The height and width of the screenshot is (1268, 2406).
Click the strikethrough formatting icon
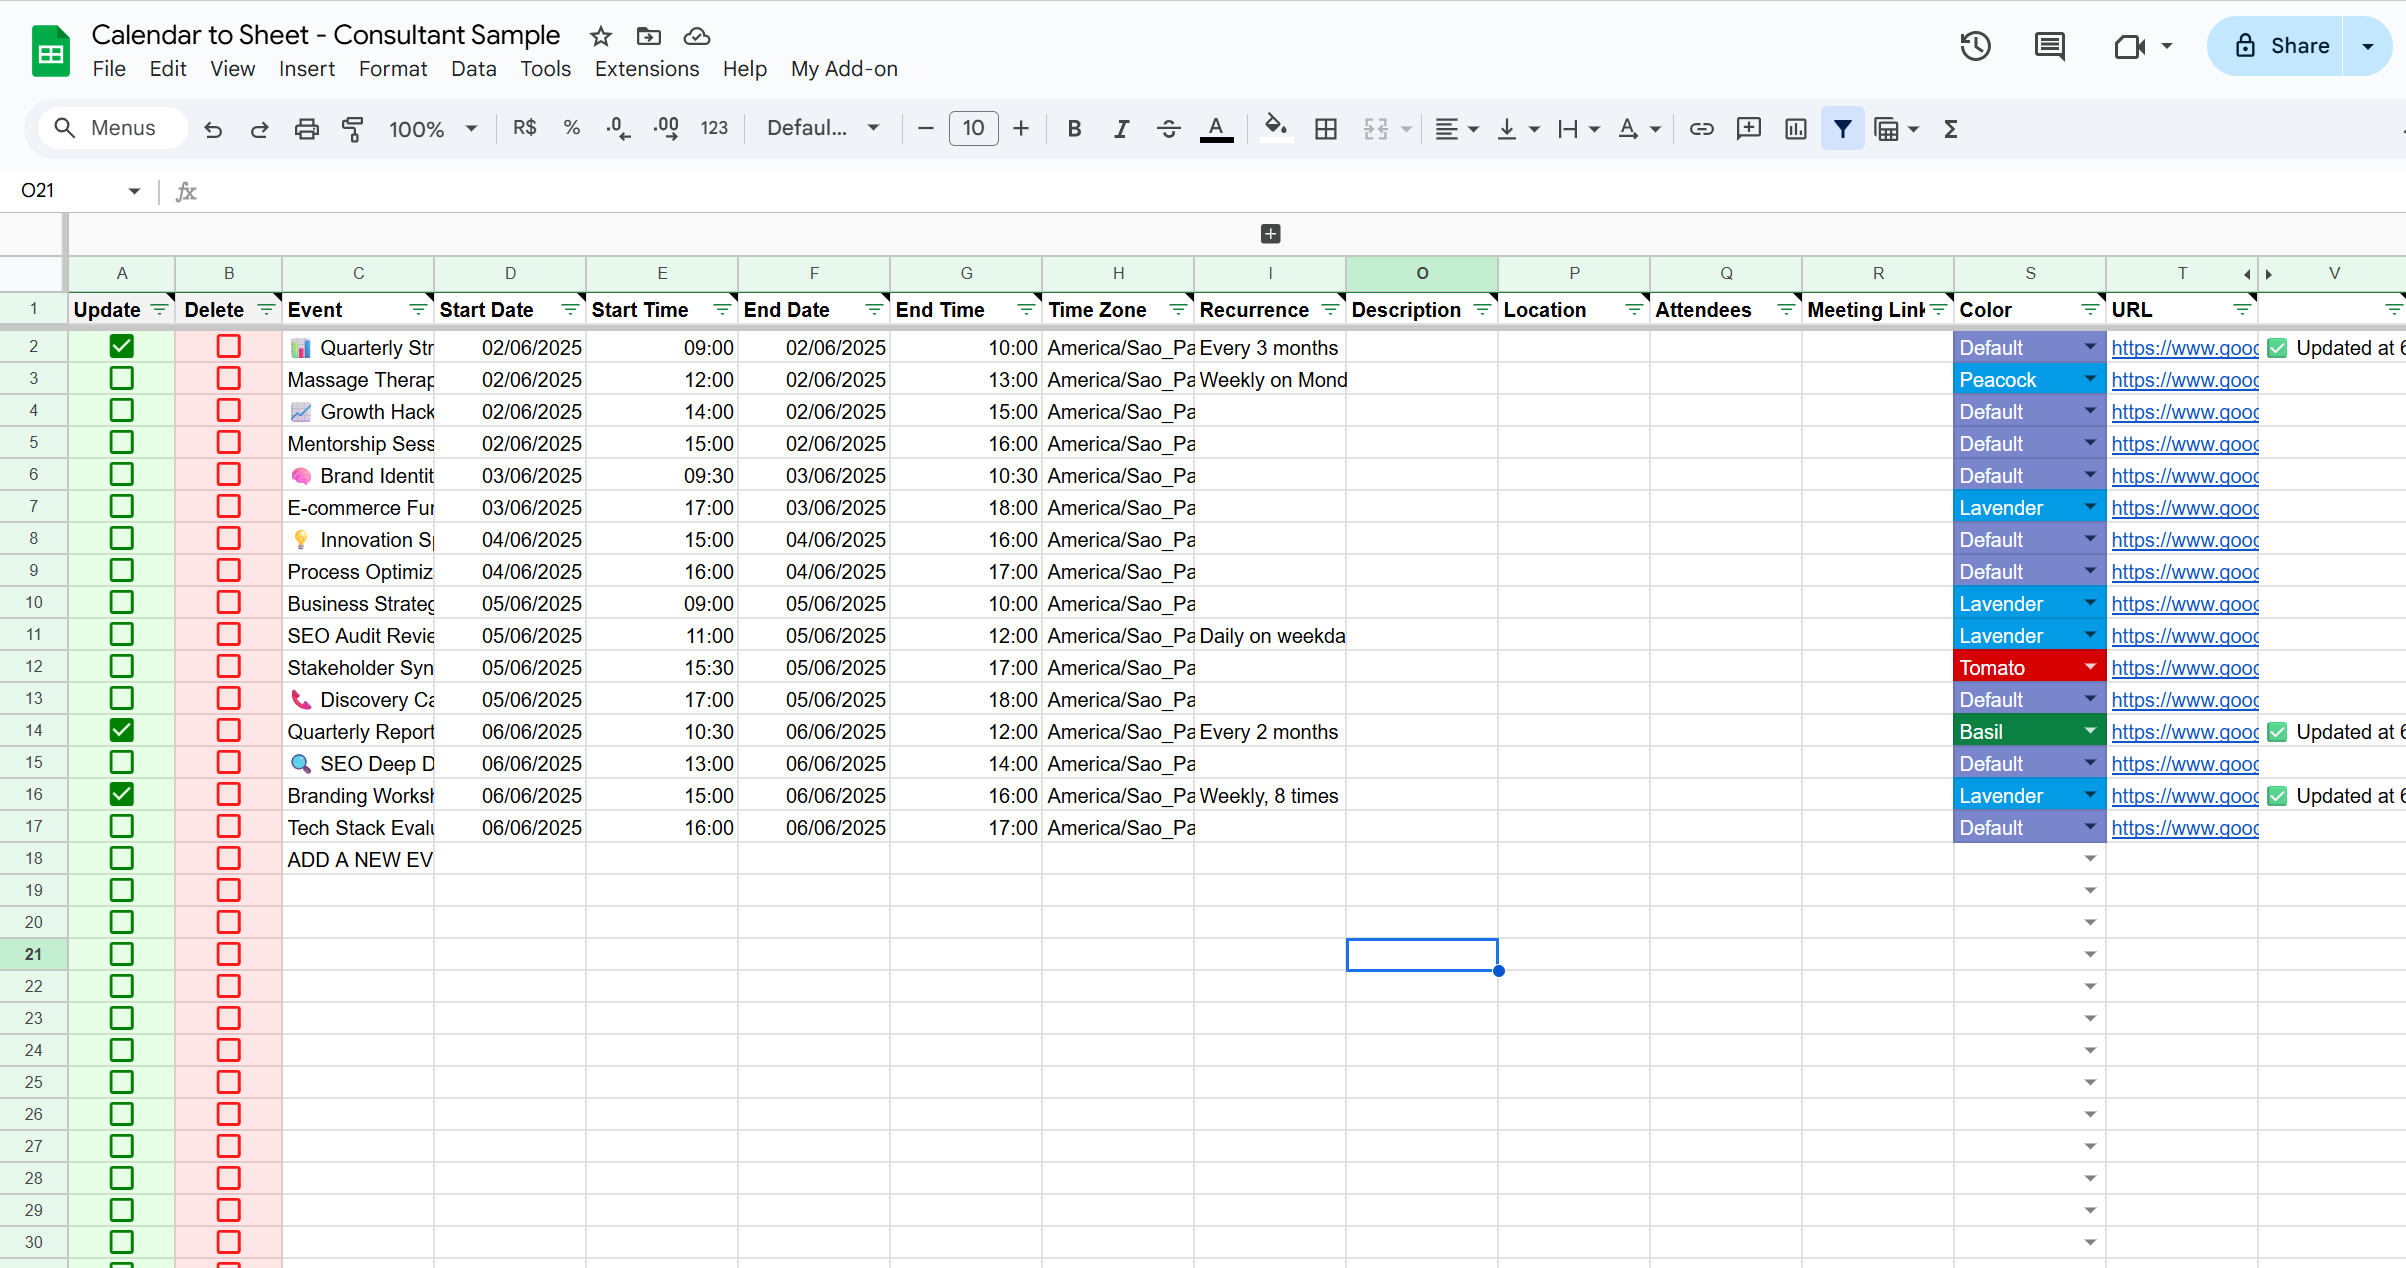[1168, 129]
